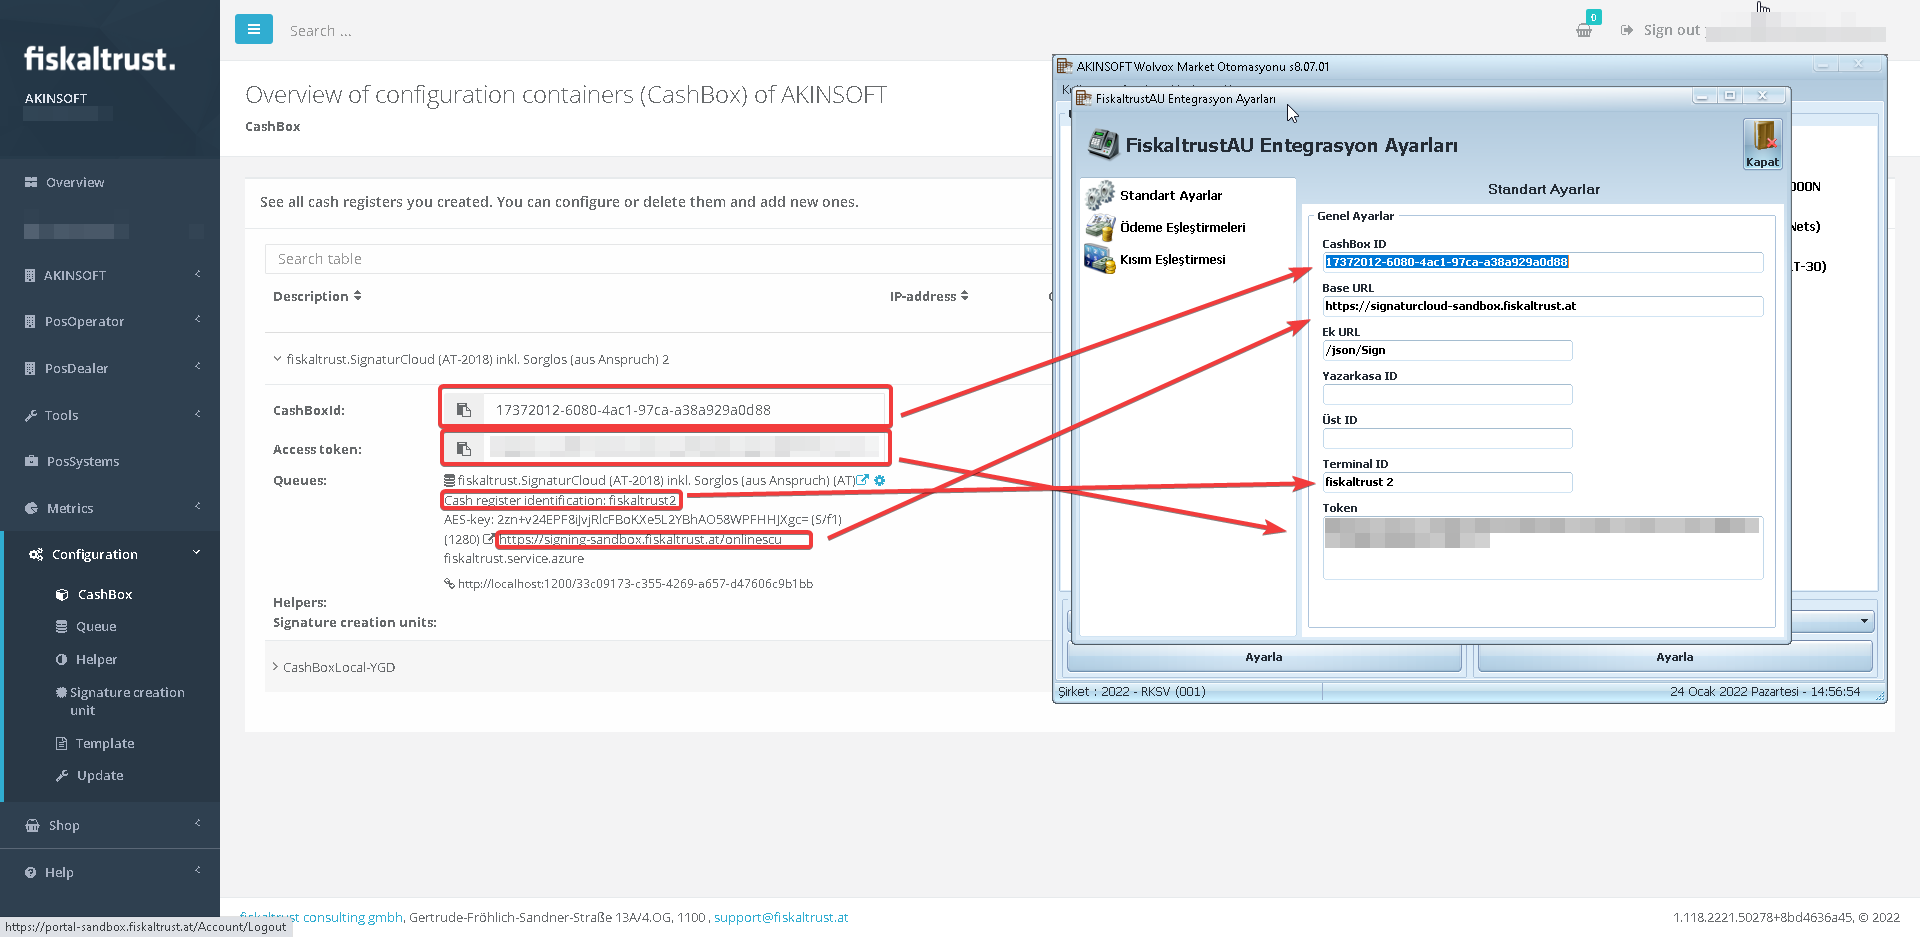Image resolution: width=1920 pixels, height=937 pixels.
Task: Sort table by IP-address column
Action: click(x=929, y=296)
